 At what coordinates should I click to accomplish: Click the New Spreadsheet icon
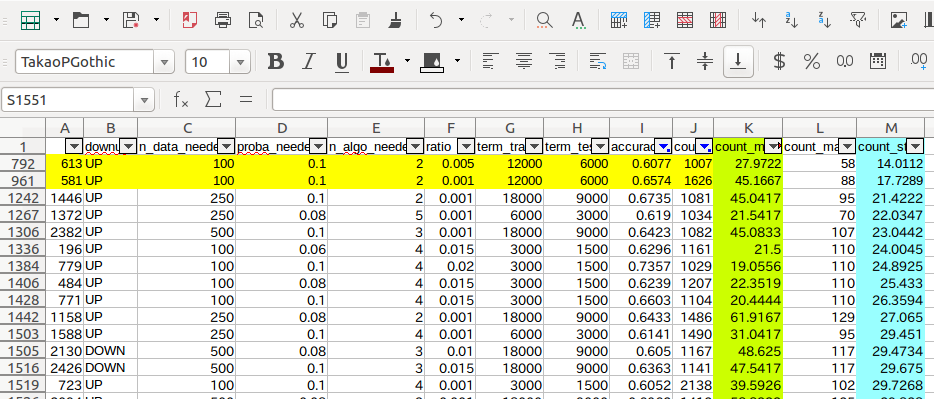[x=30, y=20]
